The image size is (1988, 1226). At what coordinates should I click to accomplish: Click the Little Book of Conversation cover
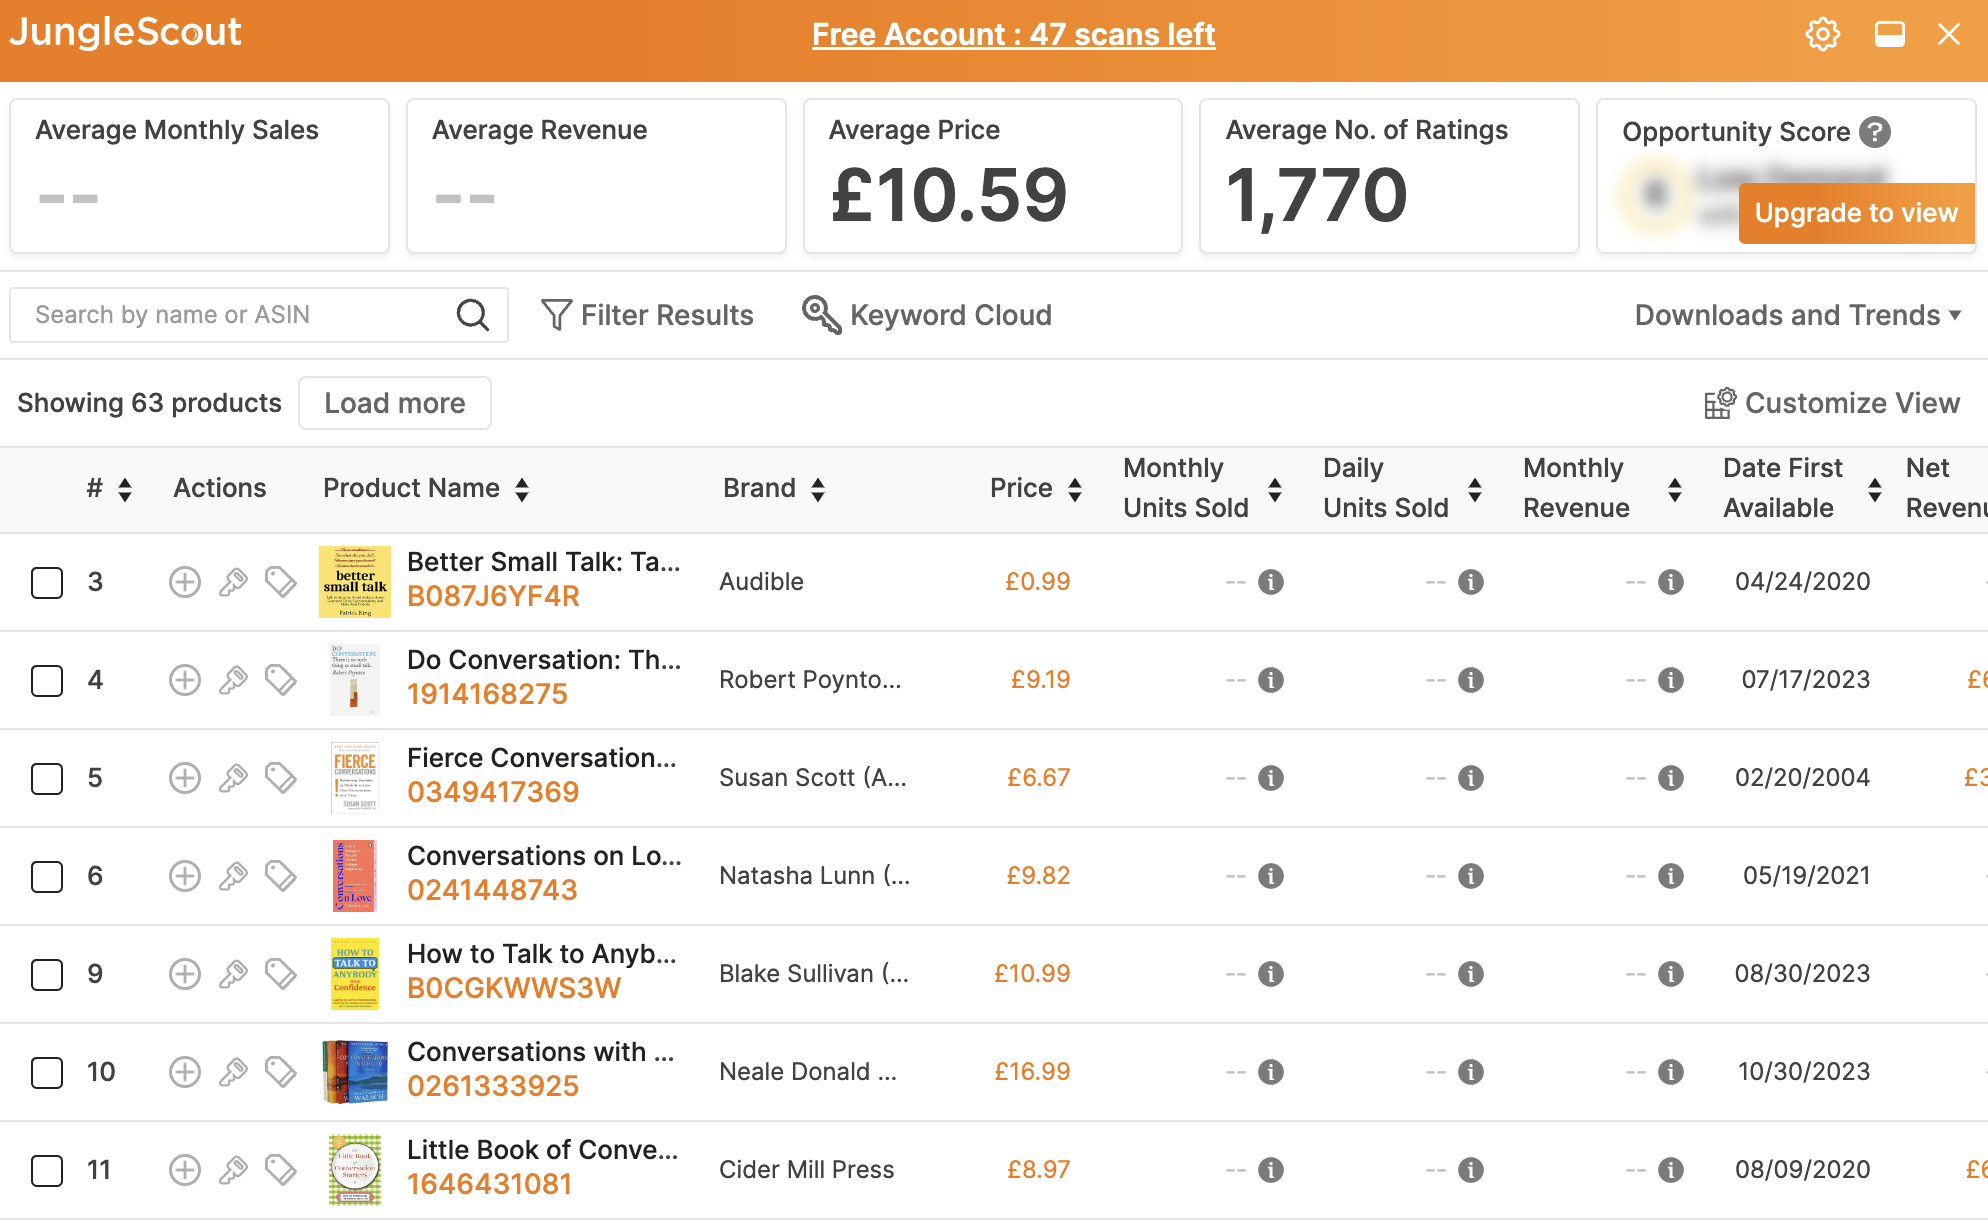(x=355, y=1170)
